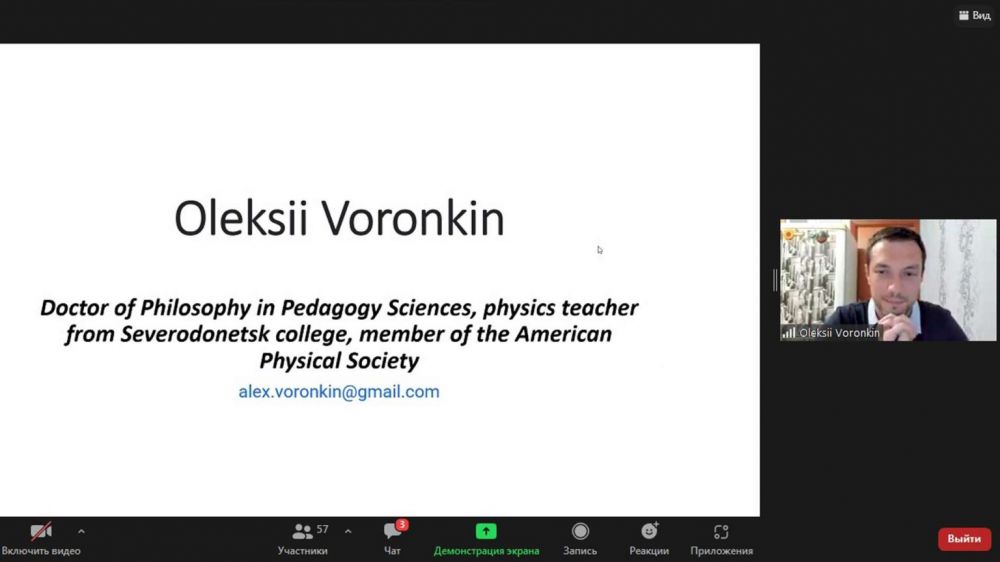Image resolution: width=1000 pixels, height=562 pixels.
Task: Click the red unread chat badge 3
Action: tap(402, 525)
